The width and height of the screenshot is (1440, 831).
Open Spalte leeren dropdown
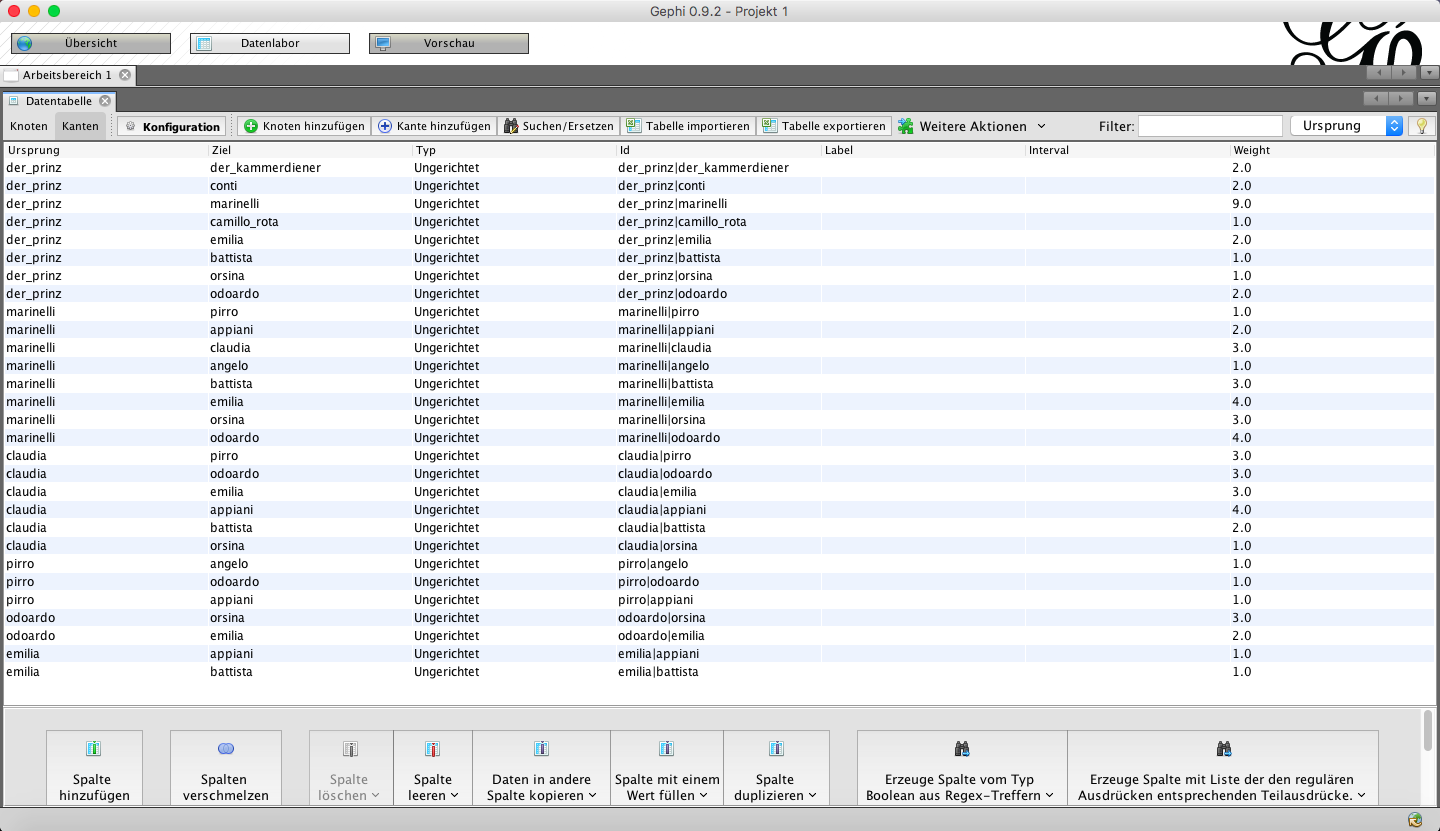(x=432, y=768)
